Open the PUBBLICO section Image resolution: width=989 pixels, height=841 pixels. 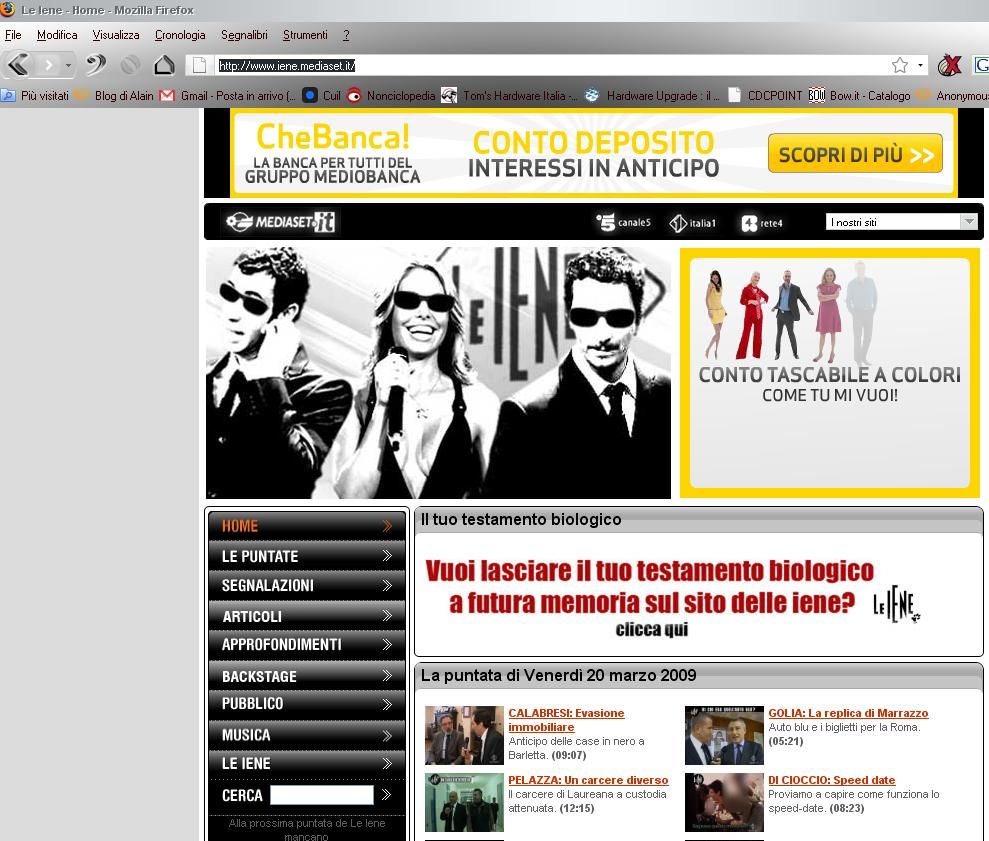(307, 704)
